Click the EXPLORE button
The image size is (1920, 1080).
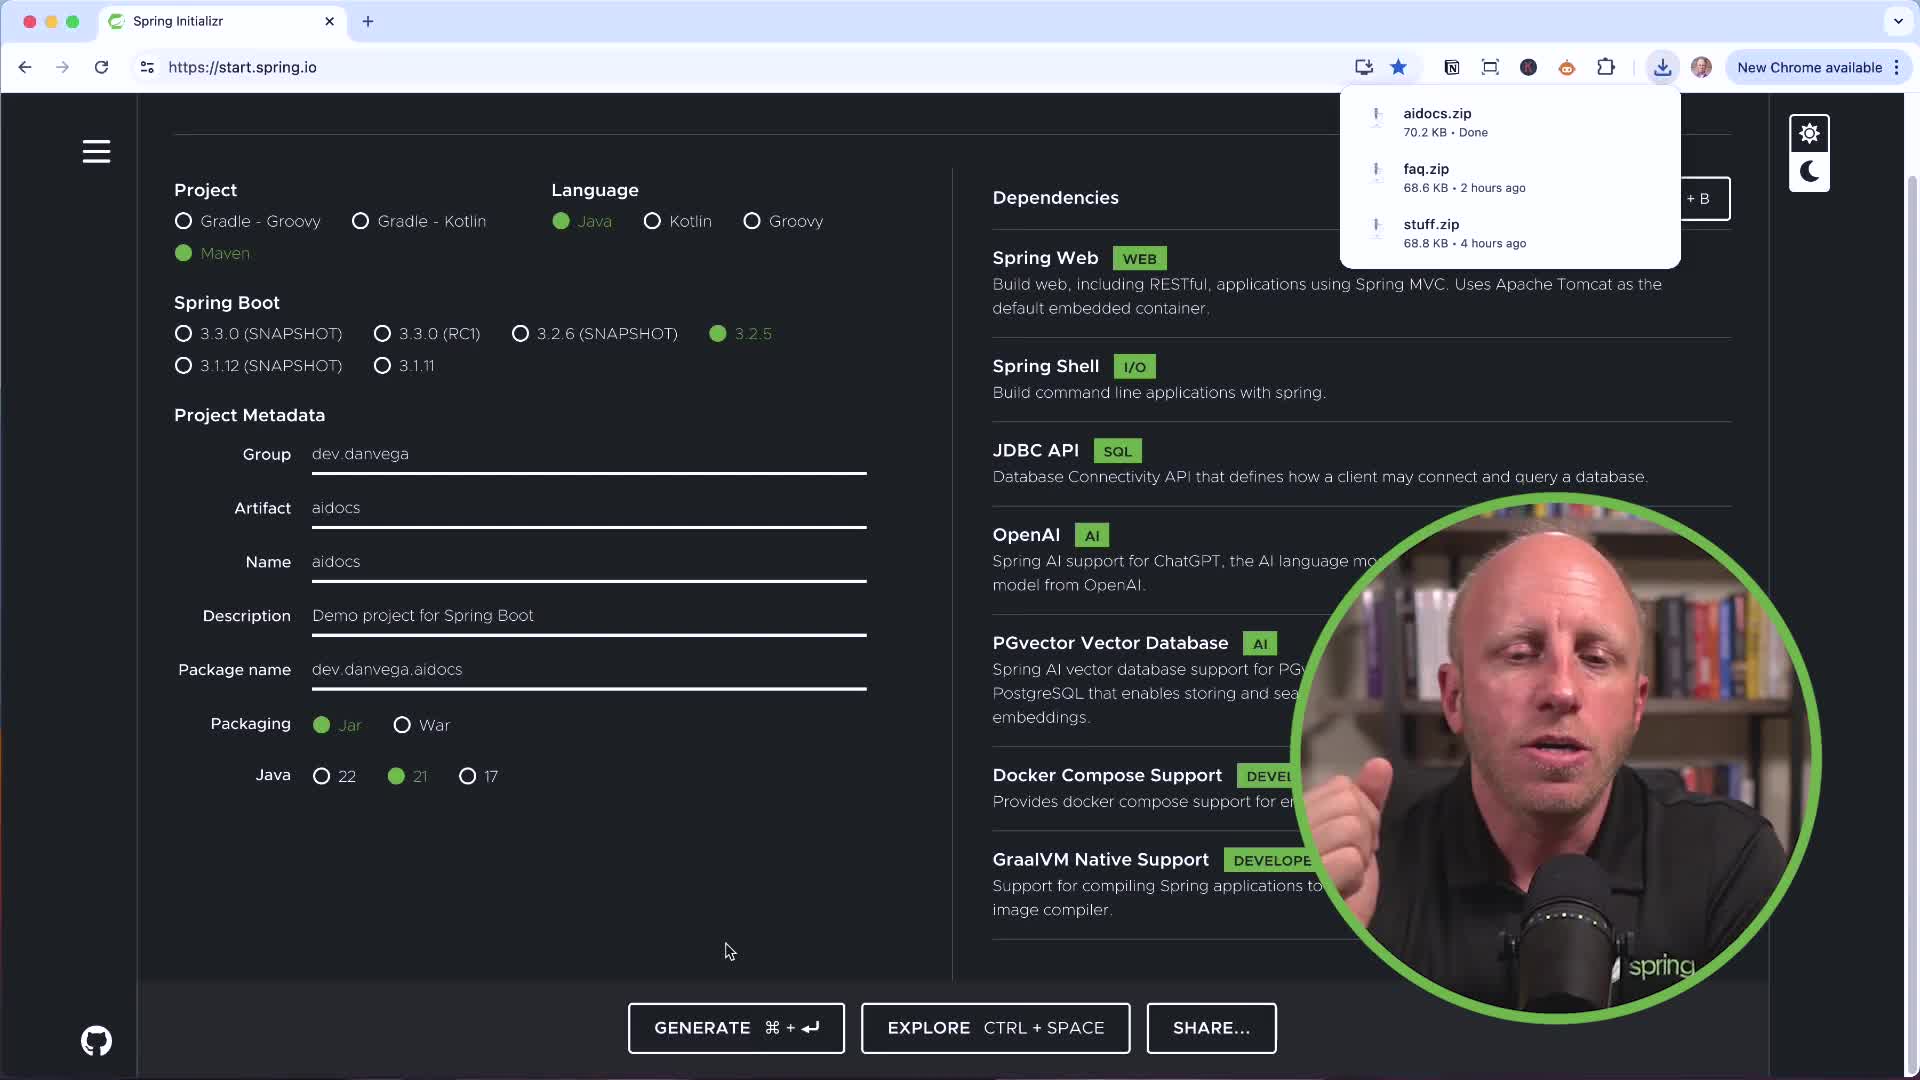click(995, 1028)
